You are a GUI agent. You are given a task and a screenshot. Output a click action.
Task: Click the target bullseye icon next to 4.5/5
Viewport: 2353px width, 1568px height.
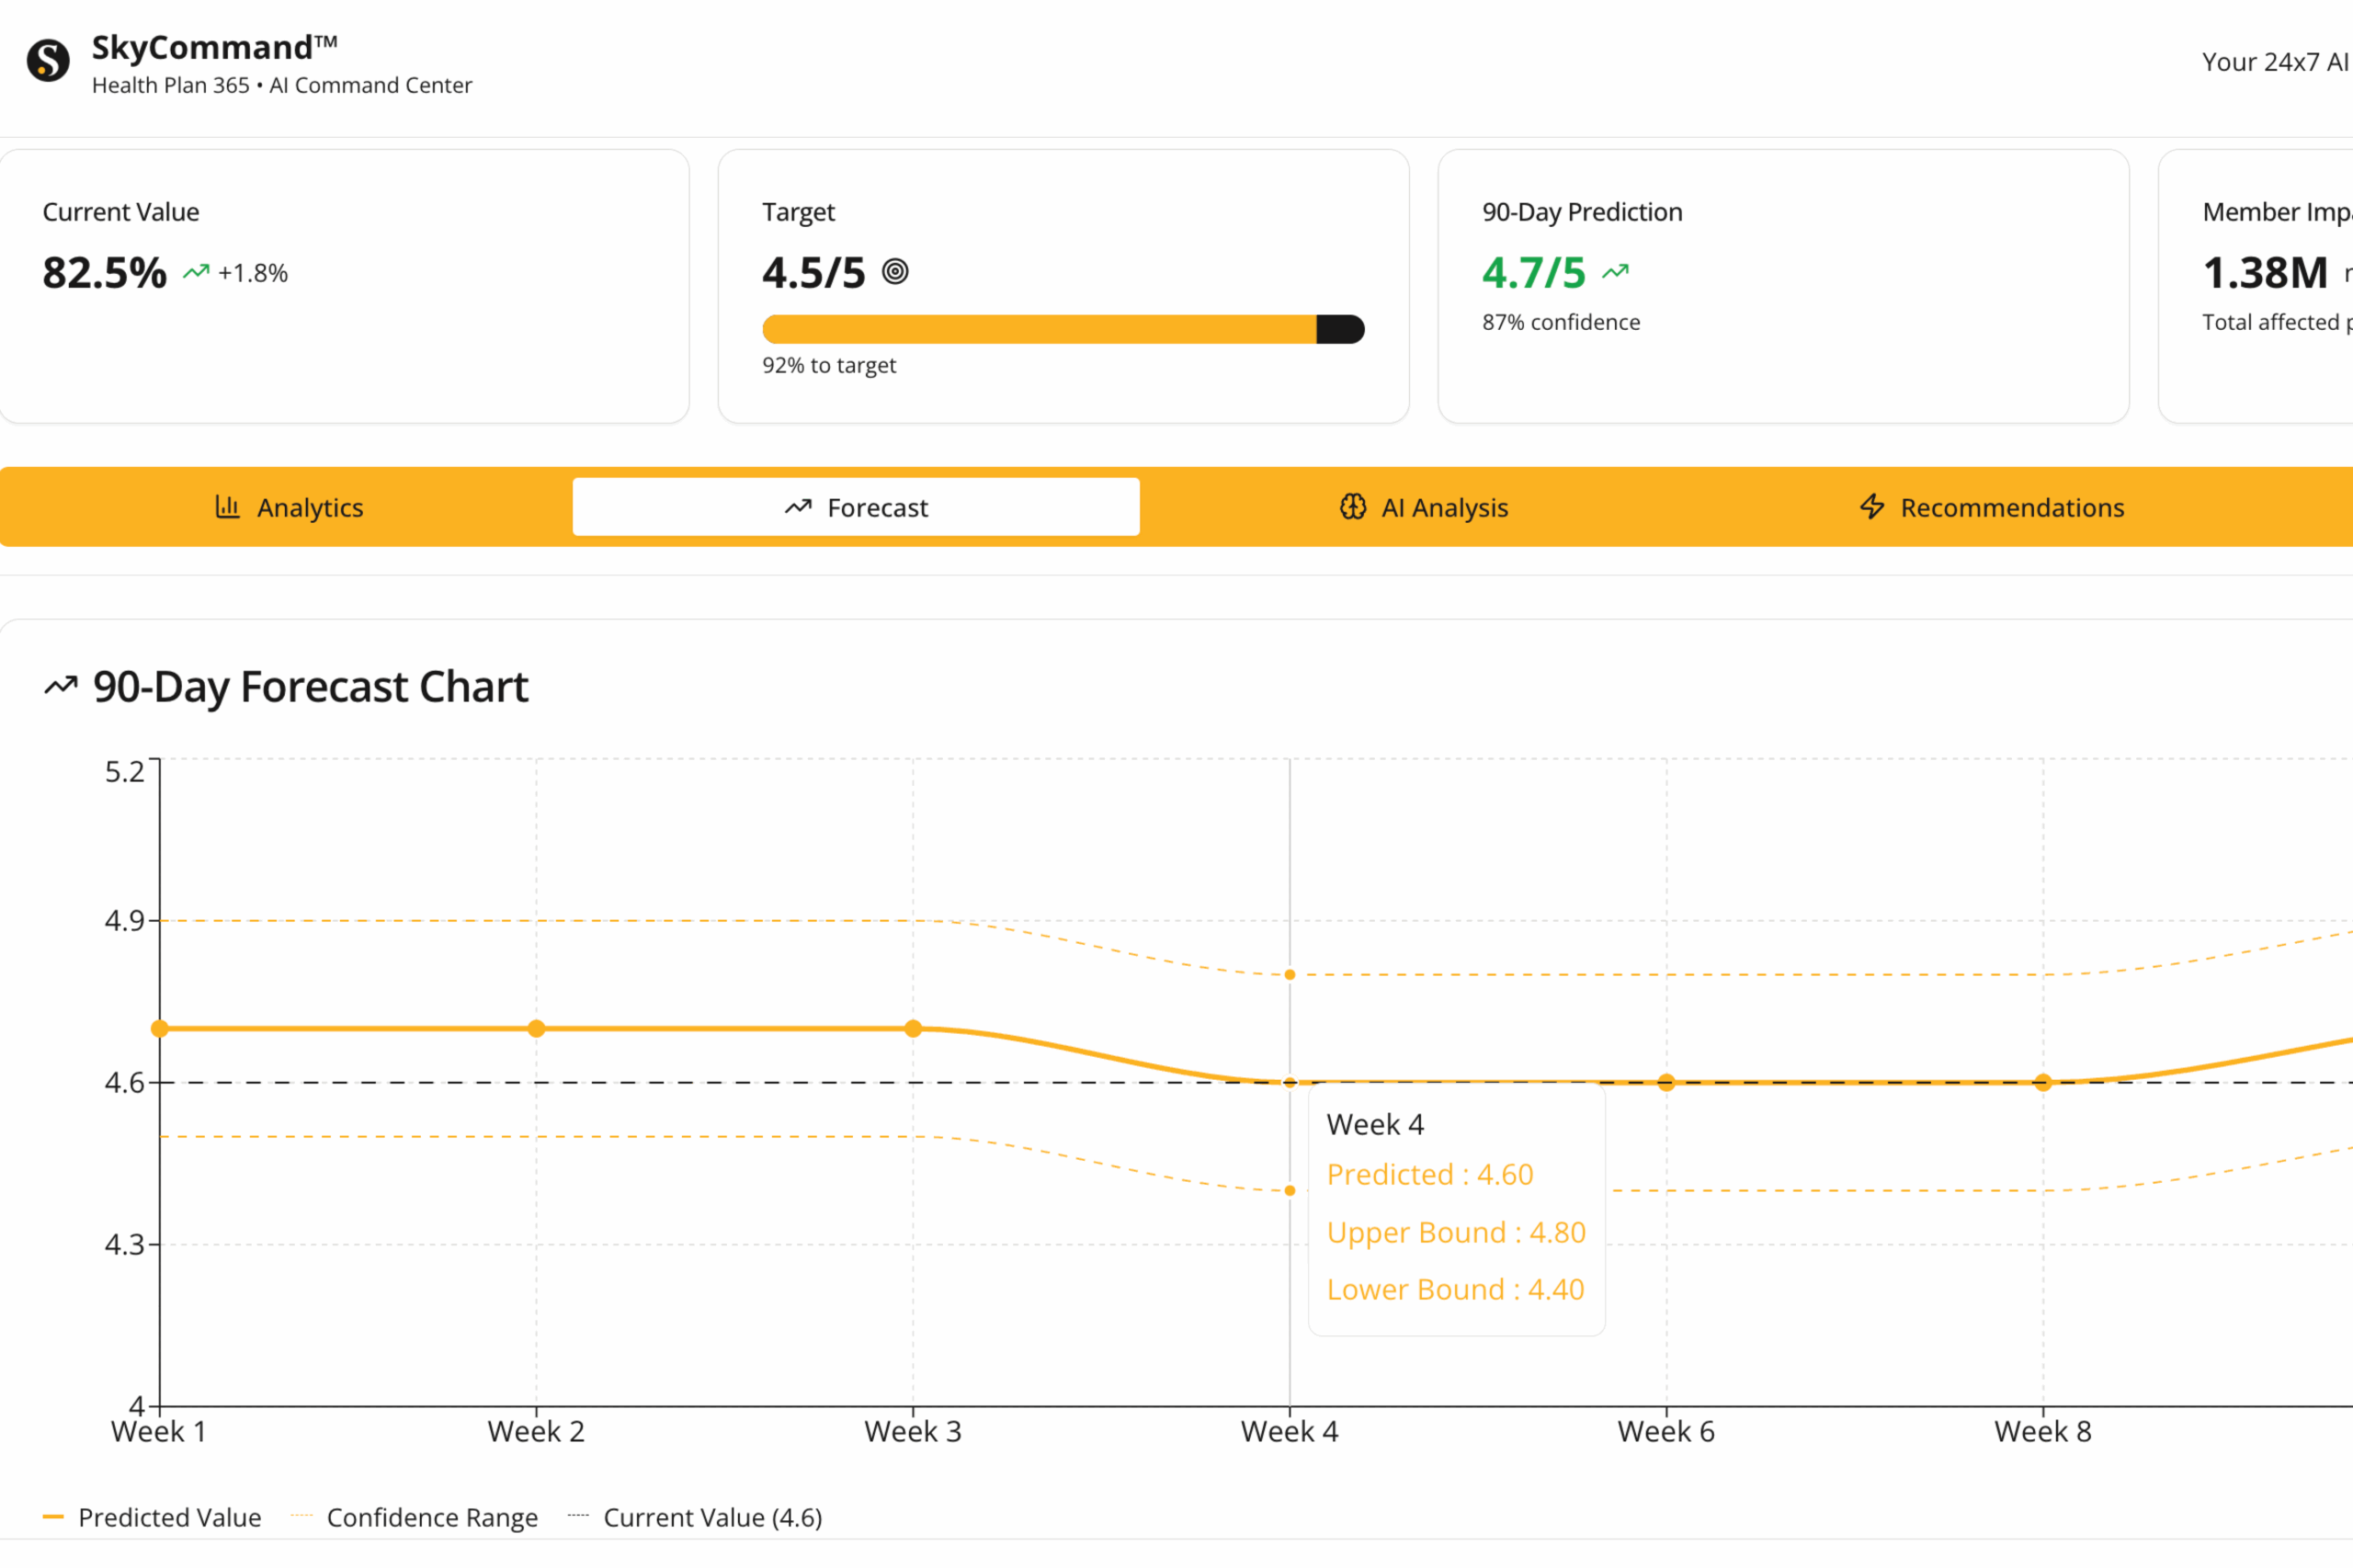(895, 272)
